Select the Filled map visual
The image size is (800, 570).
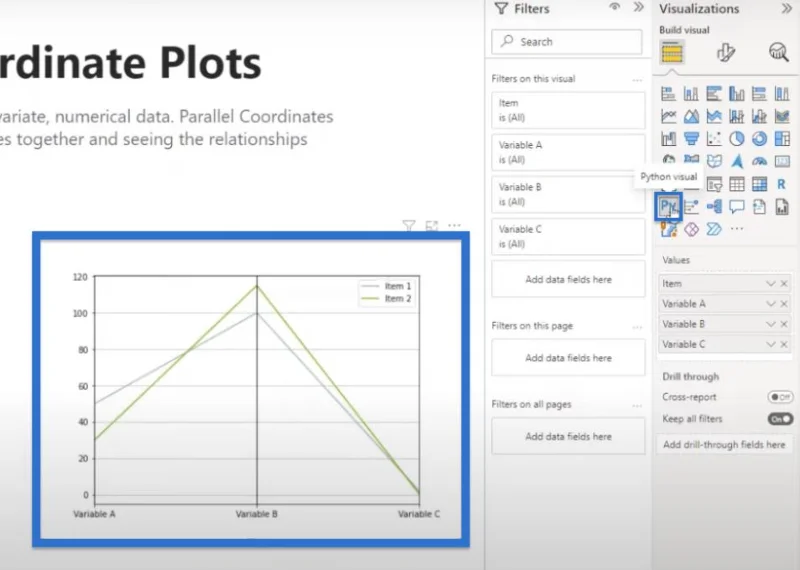(691, 161)
